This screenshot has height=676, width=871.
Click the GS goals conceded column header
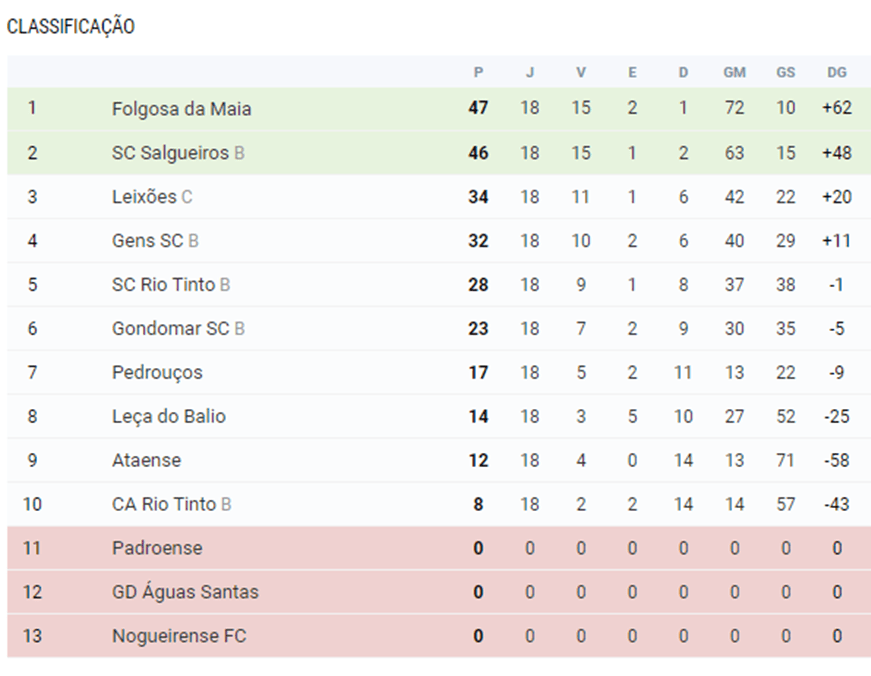click(786, 72)
